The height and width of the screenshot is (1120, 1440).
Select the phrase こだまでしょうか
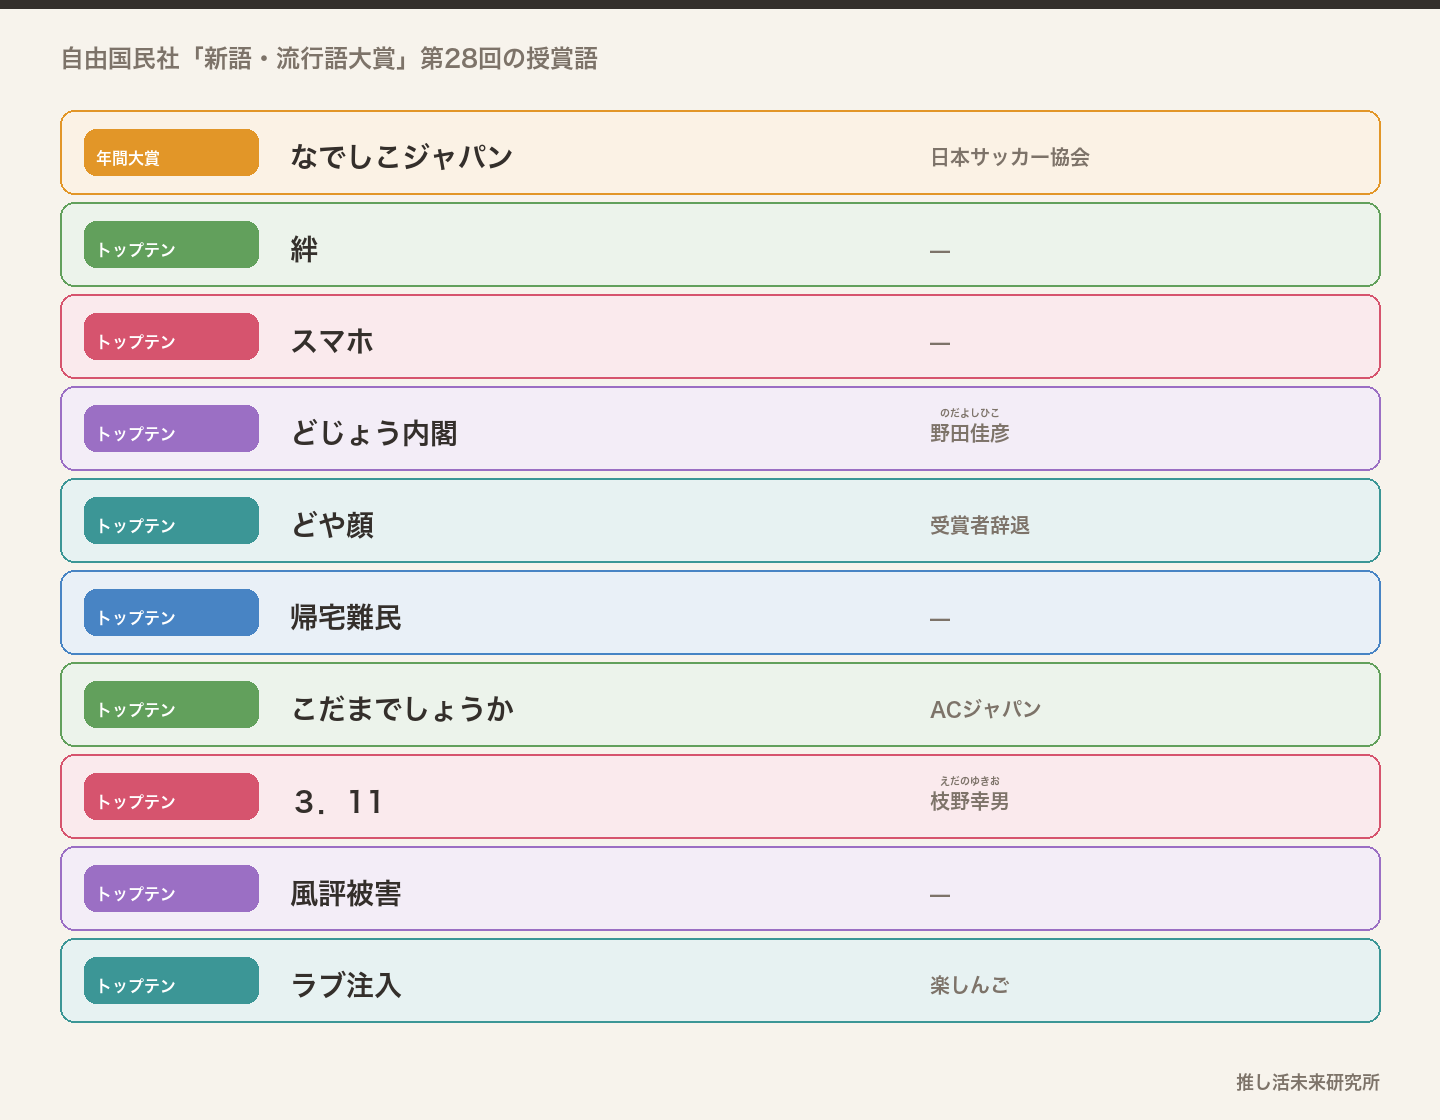(402, 709)
